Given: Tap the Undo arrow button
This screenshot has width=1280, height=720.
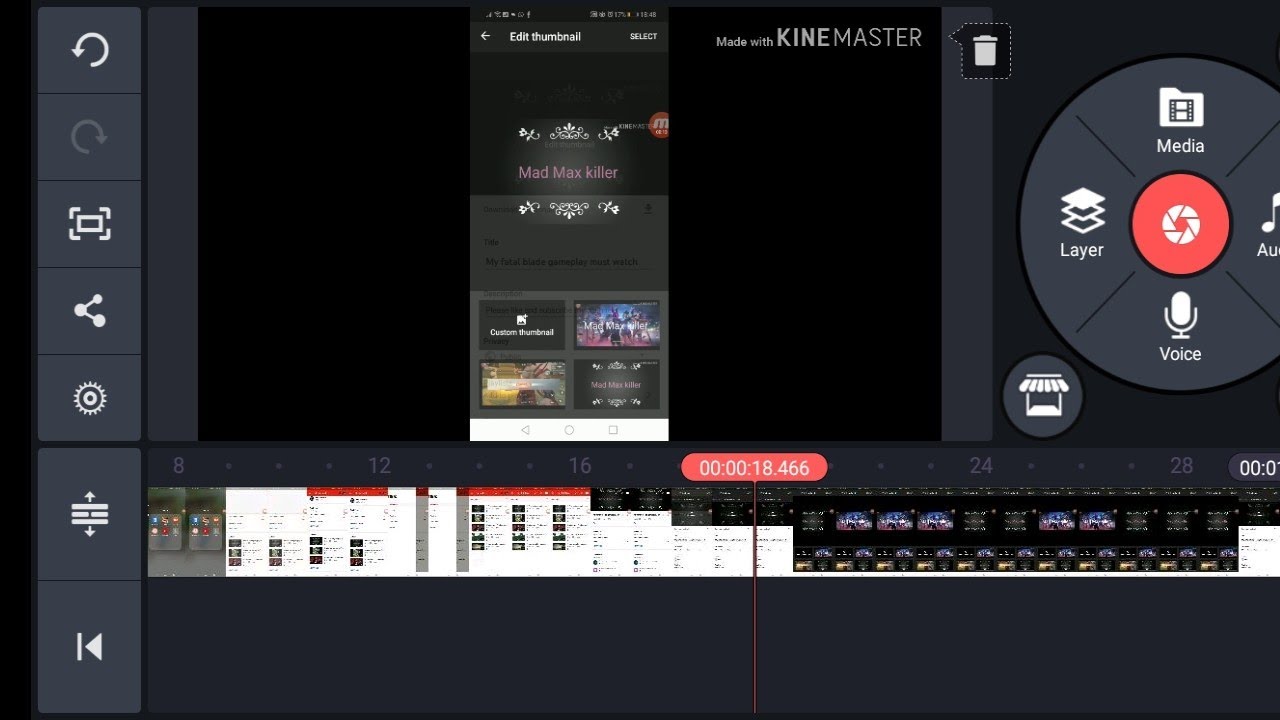Looking at the screenshot, I should (x=89, y=50).
